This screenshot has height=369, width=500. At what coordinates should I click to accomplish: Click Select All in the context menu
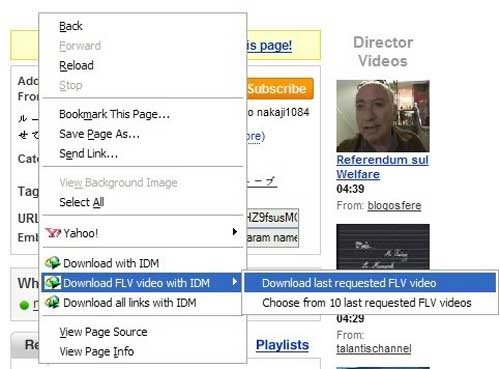point(143,202)
